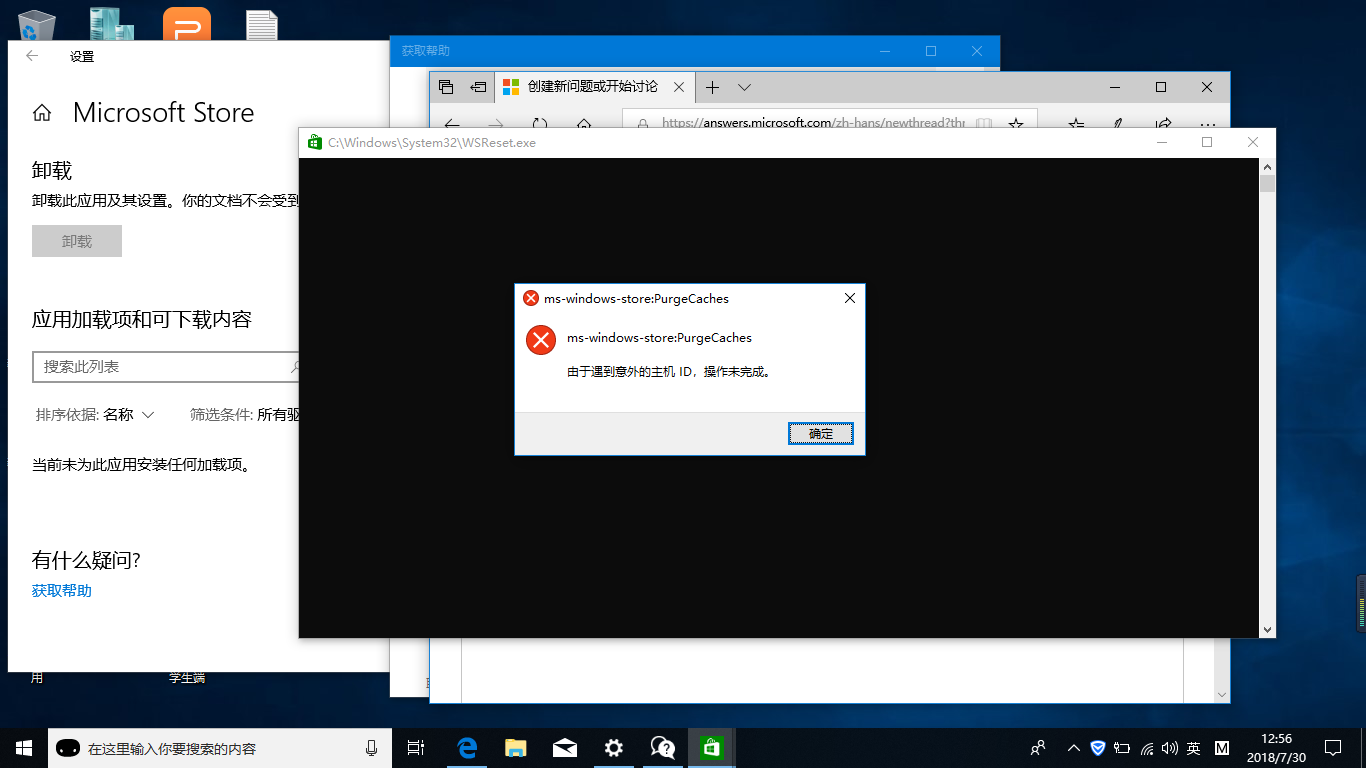The image size is (1366, 768).
Task: Show tabs you've set aside in Edge
Action: pyautogui.click(x=446, y=87)
